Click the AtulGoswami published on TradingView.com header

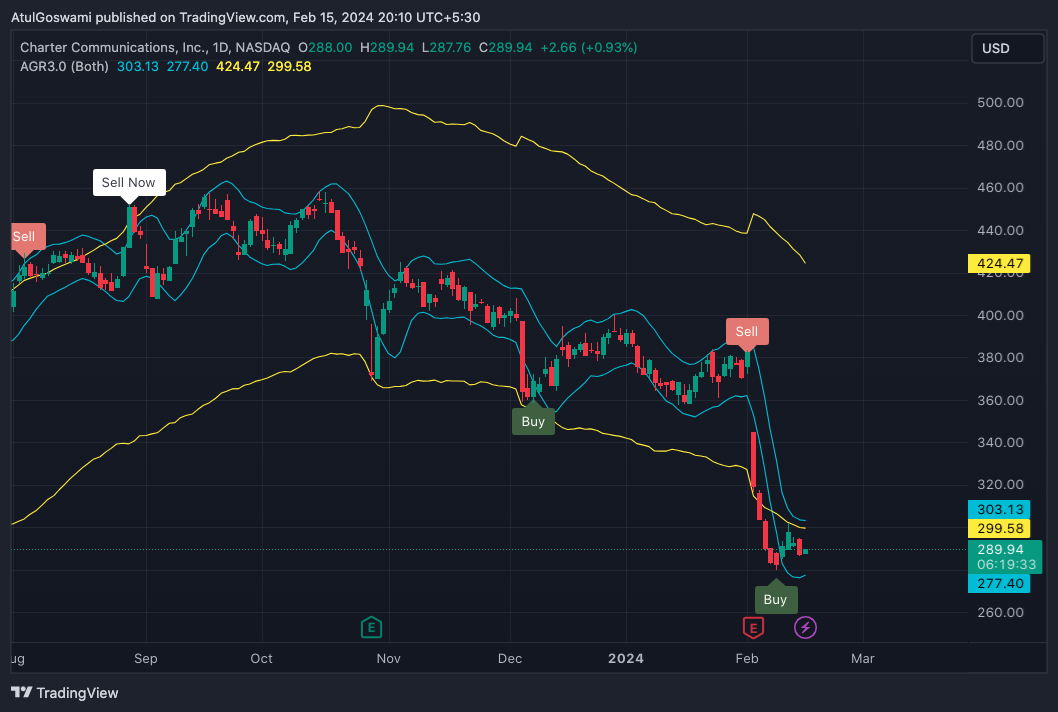coord(246,18)
